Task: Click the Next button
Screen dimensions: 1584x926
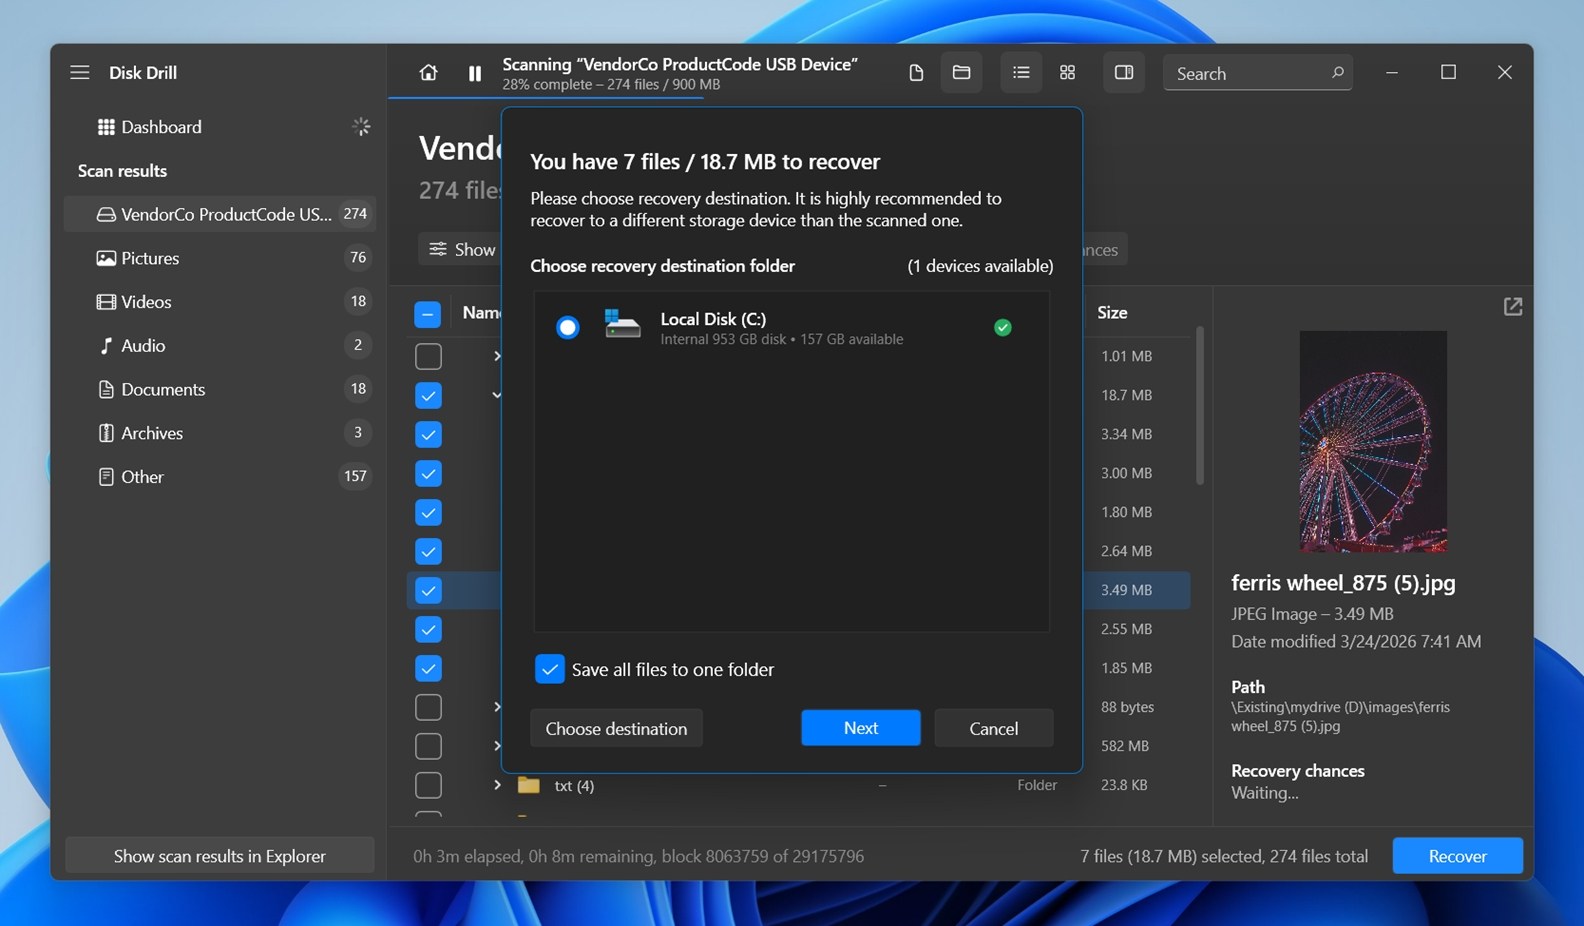Action: (860, 728)
